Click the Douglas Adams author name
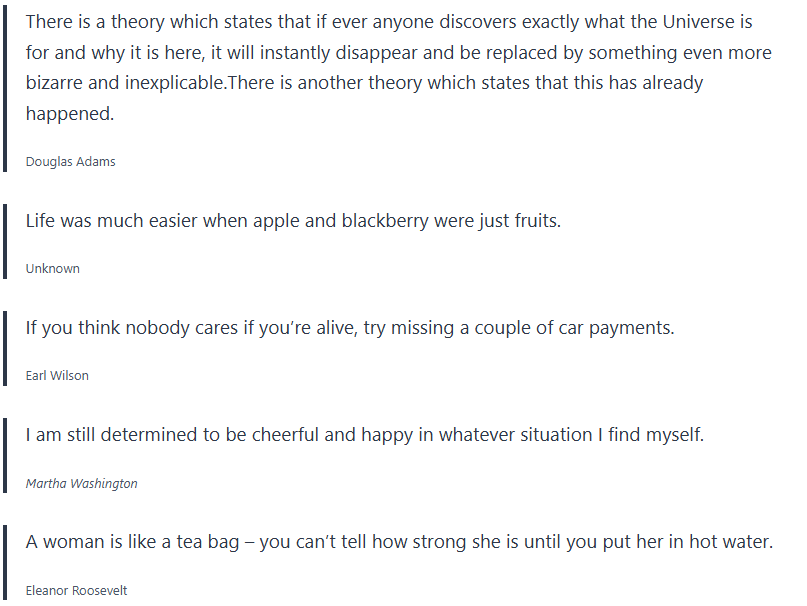The height and width of the screenshot is (606, 807). click(x=70, y=161)
